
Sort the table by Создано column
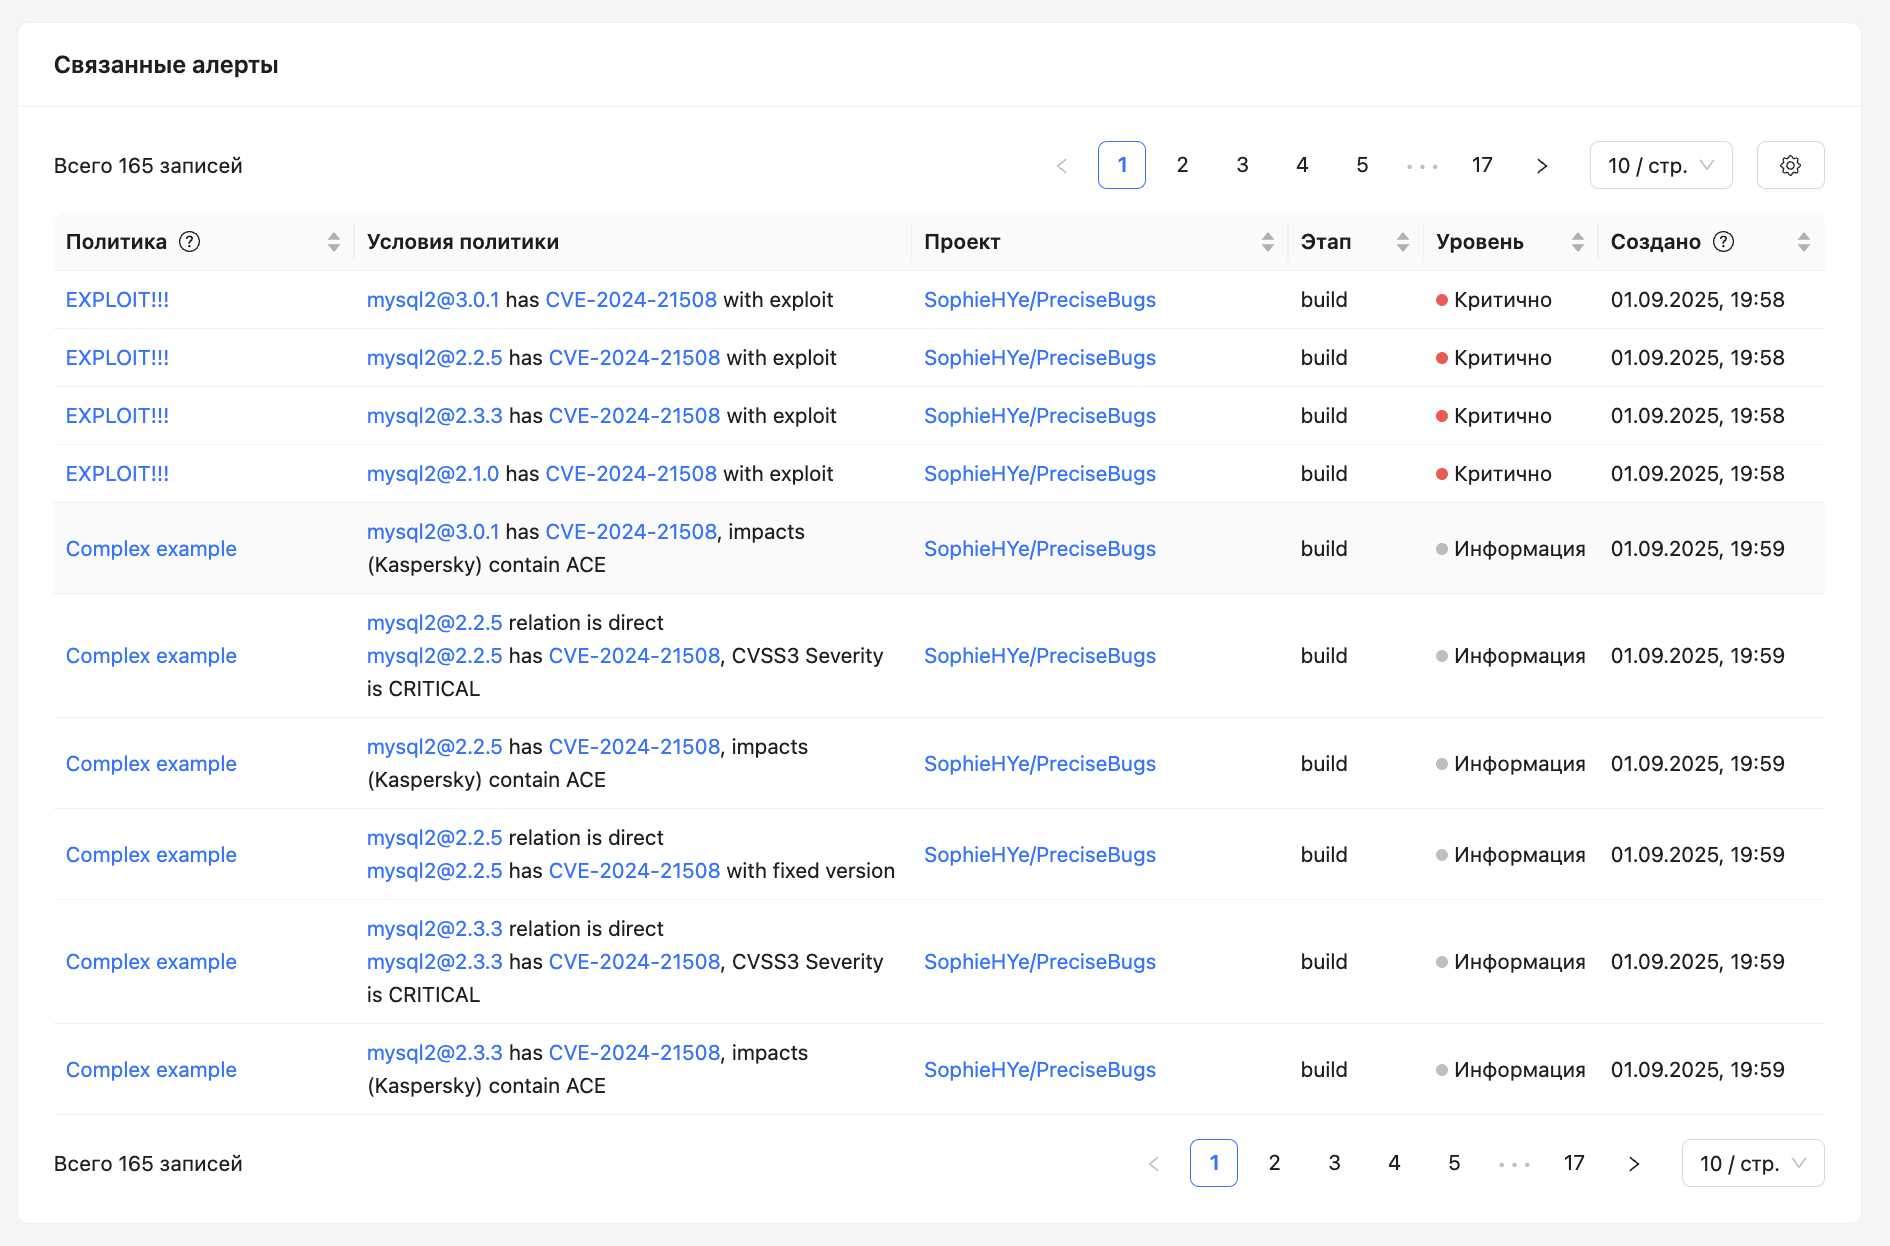pos(1803,241)
